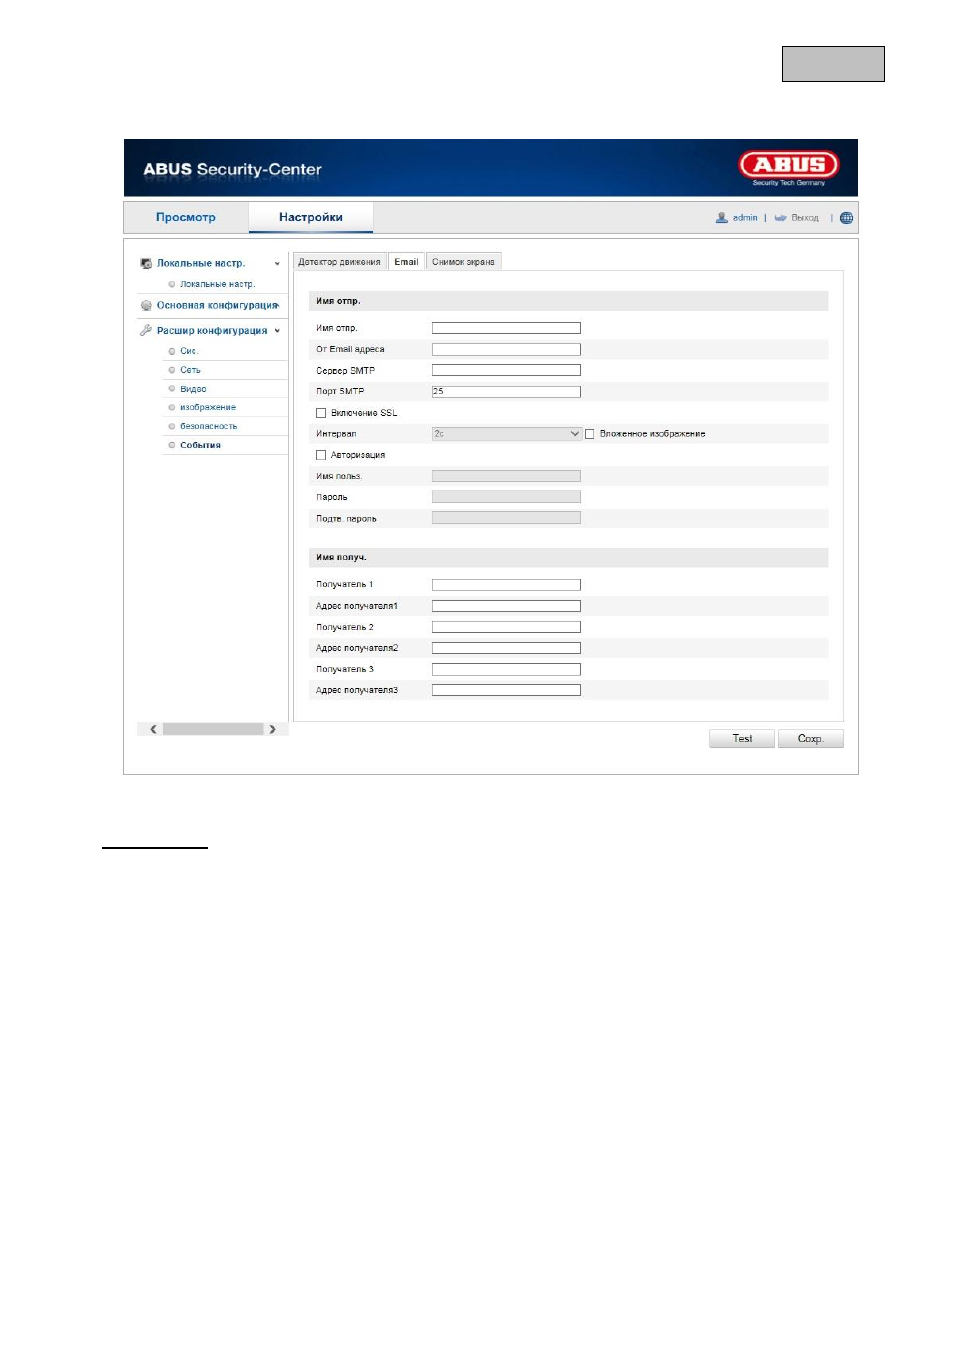Open the Детектор движения tab

(x=339, y=262)
